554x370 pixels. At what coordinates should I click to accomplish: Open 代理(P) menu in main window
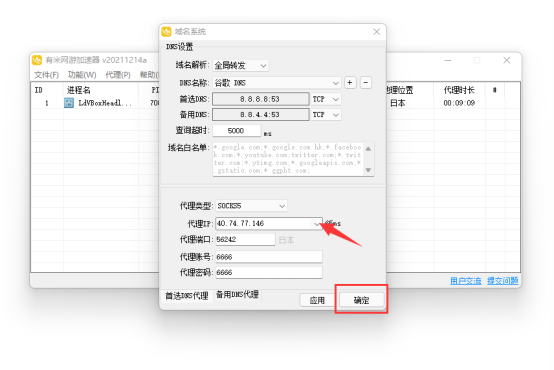(x=118, y=75)
